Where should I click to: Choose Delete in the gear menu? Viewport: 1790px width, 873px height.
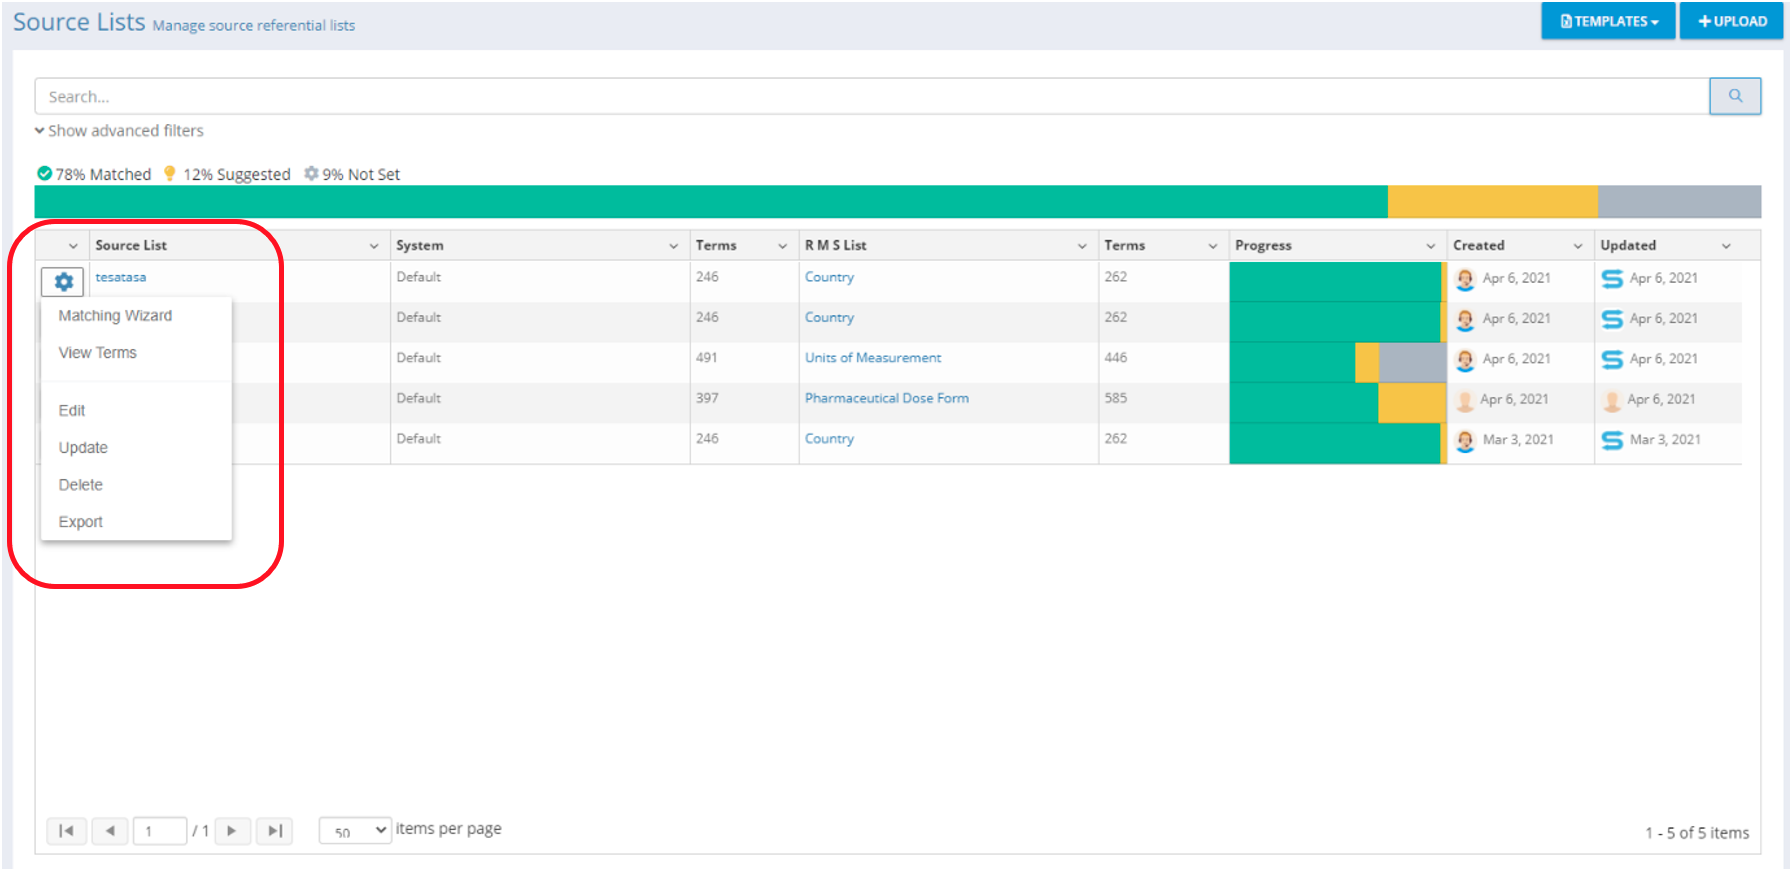pos(81,485)
